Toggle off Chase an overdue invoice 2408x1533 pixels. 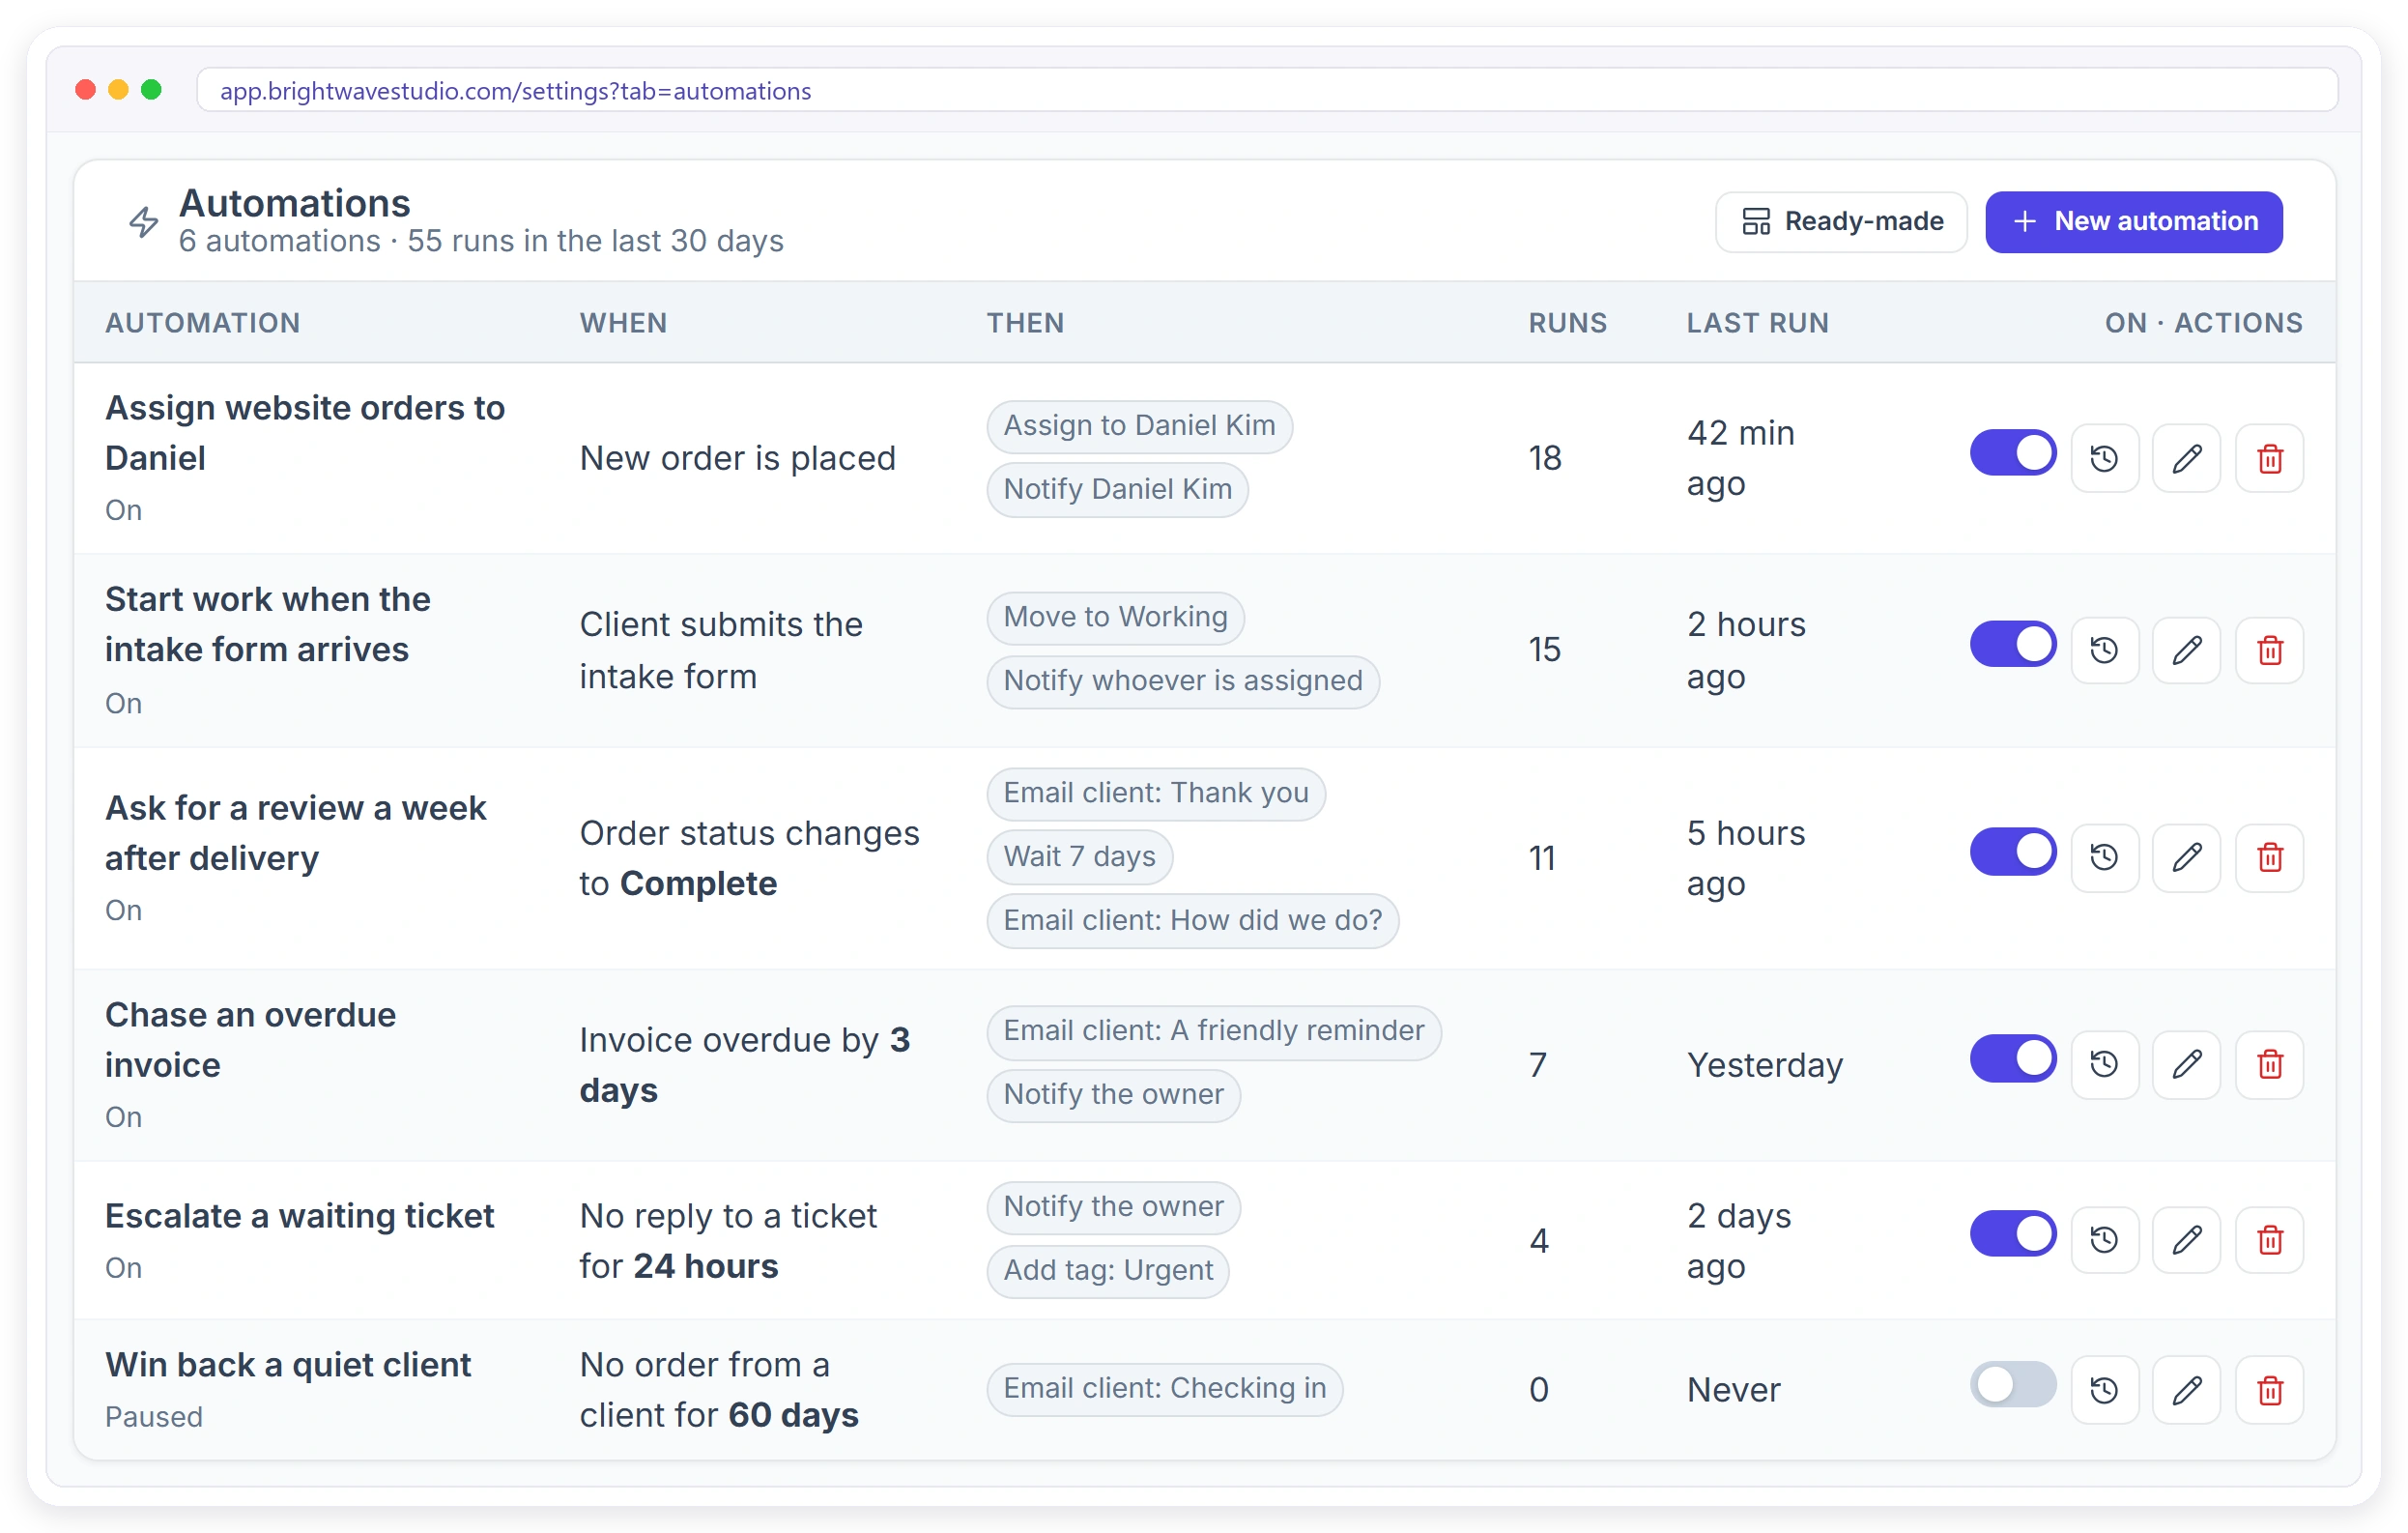click(2012, 1058)
